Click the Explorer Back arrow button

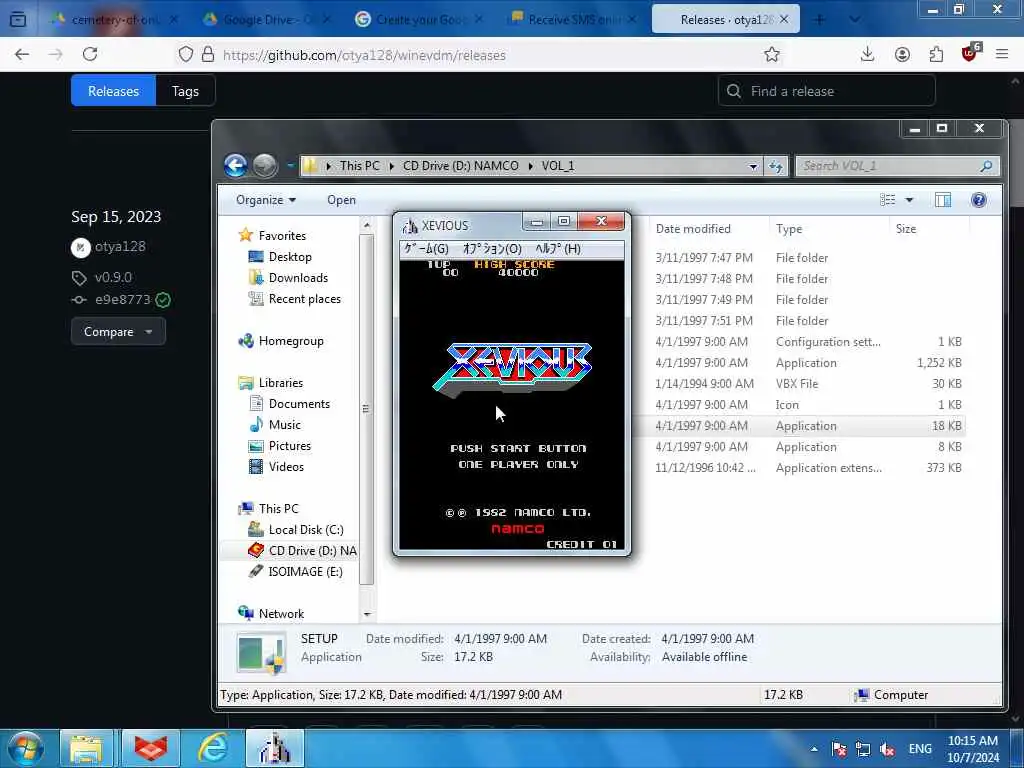pos(236,166)
